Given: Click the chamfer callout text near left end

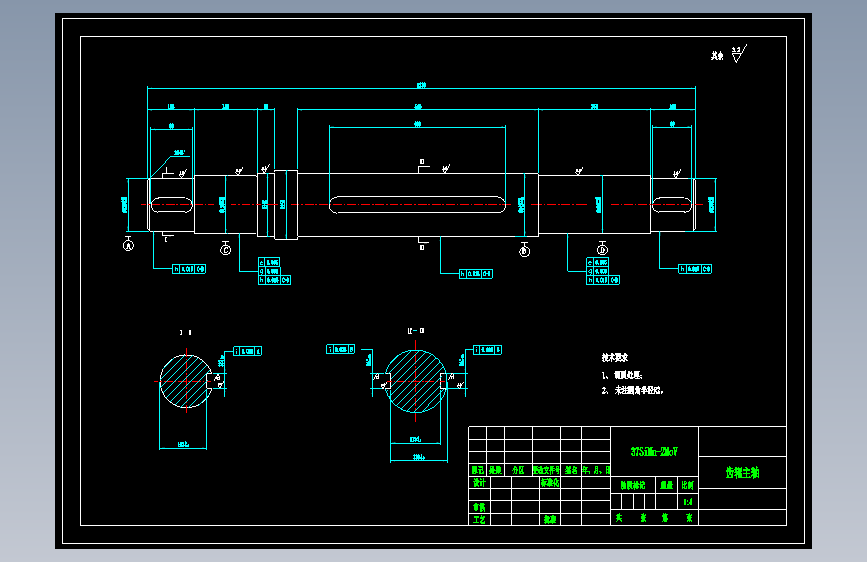Looking at the screenshot, I should (180, 152).
